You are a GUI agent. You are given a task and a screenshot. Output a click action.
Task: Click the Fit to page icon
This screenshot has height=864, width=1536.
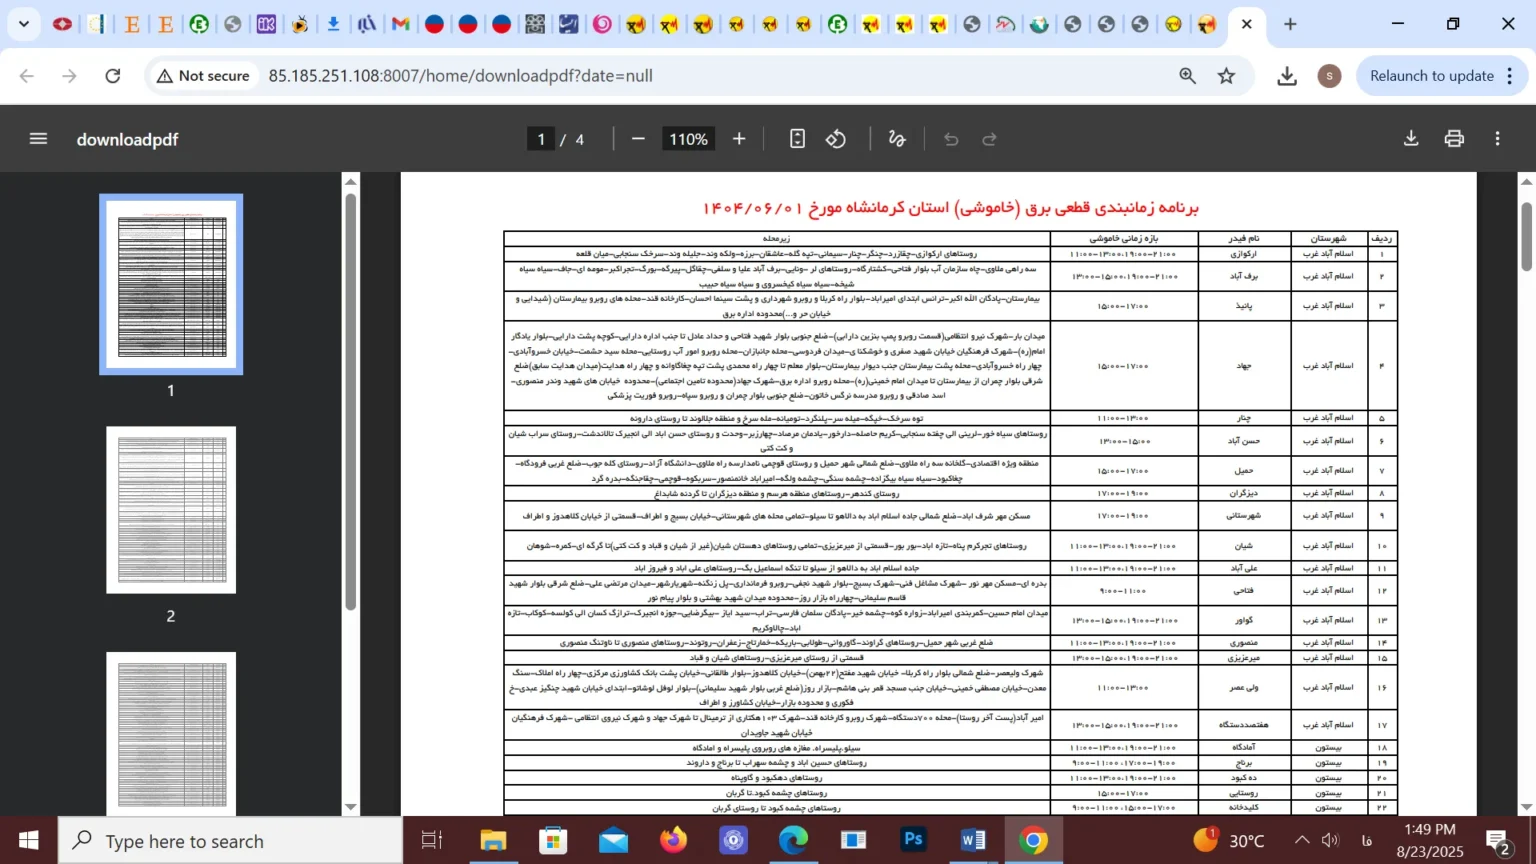pyautogui.click(x=797, y=139)
